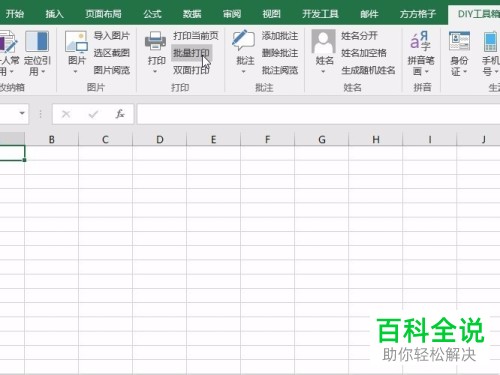Switch to the 数据 tab
500x375 pixels.
192,14
